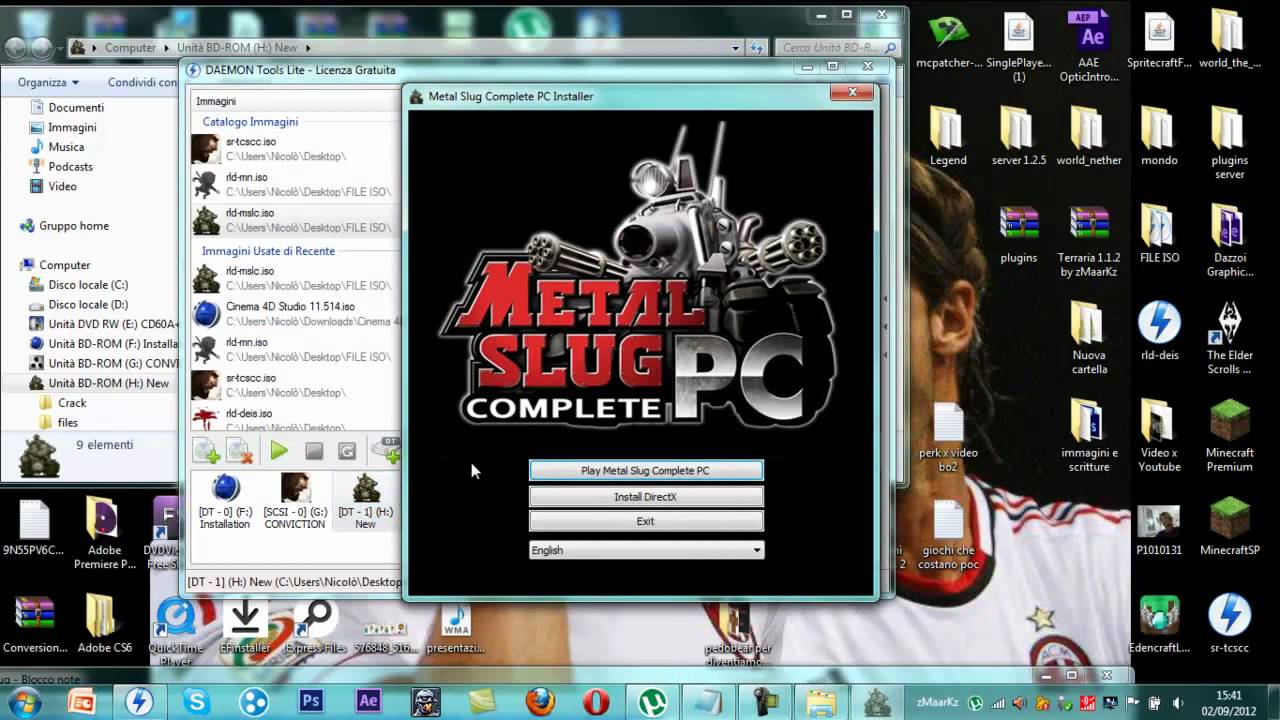Image resolution: width=1280 pixels, height=720 pixels.
Task: Select Disco locale (C:) in Explorer
Action: (88, 285)
